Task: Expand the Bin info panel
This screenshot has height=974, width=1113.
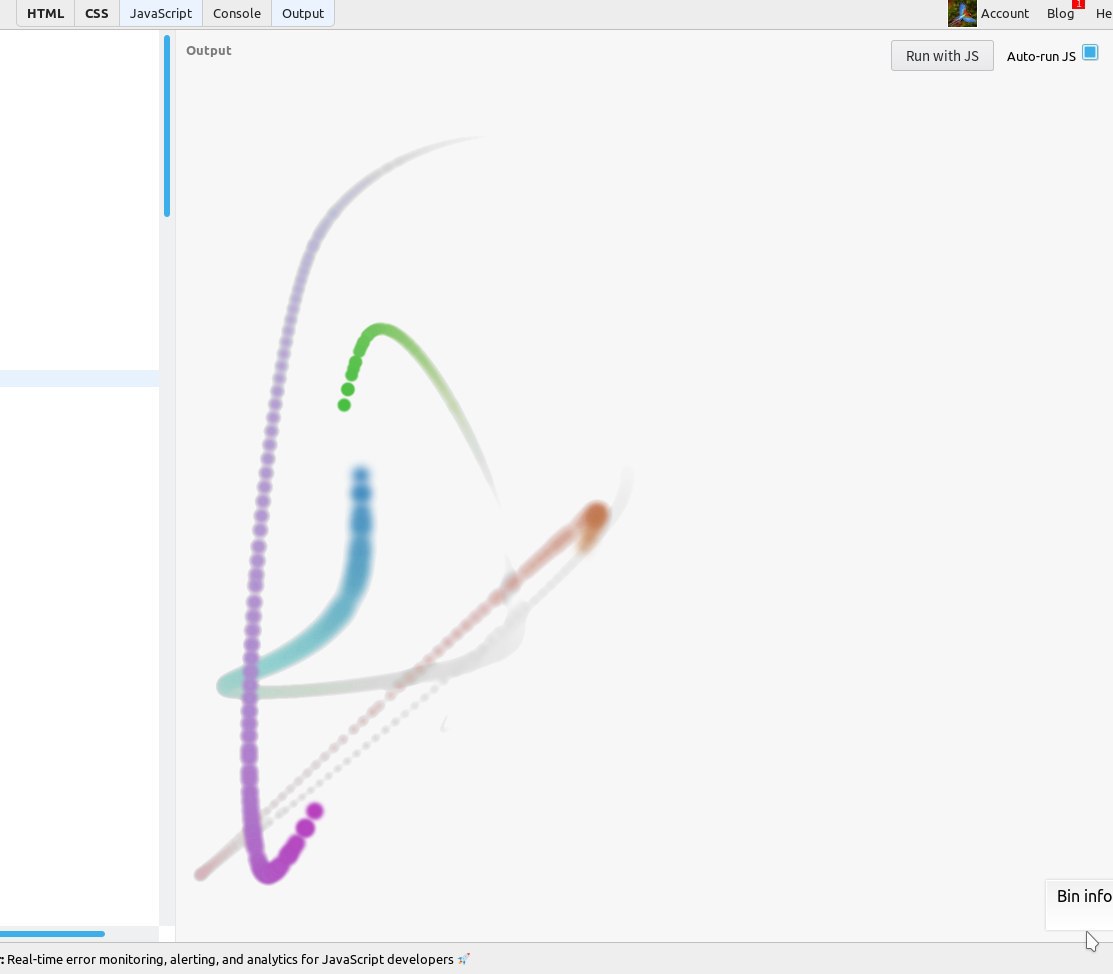Action: click(x=1083, y=896)
